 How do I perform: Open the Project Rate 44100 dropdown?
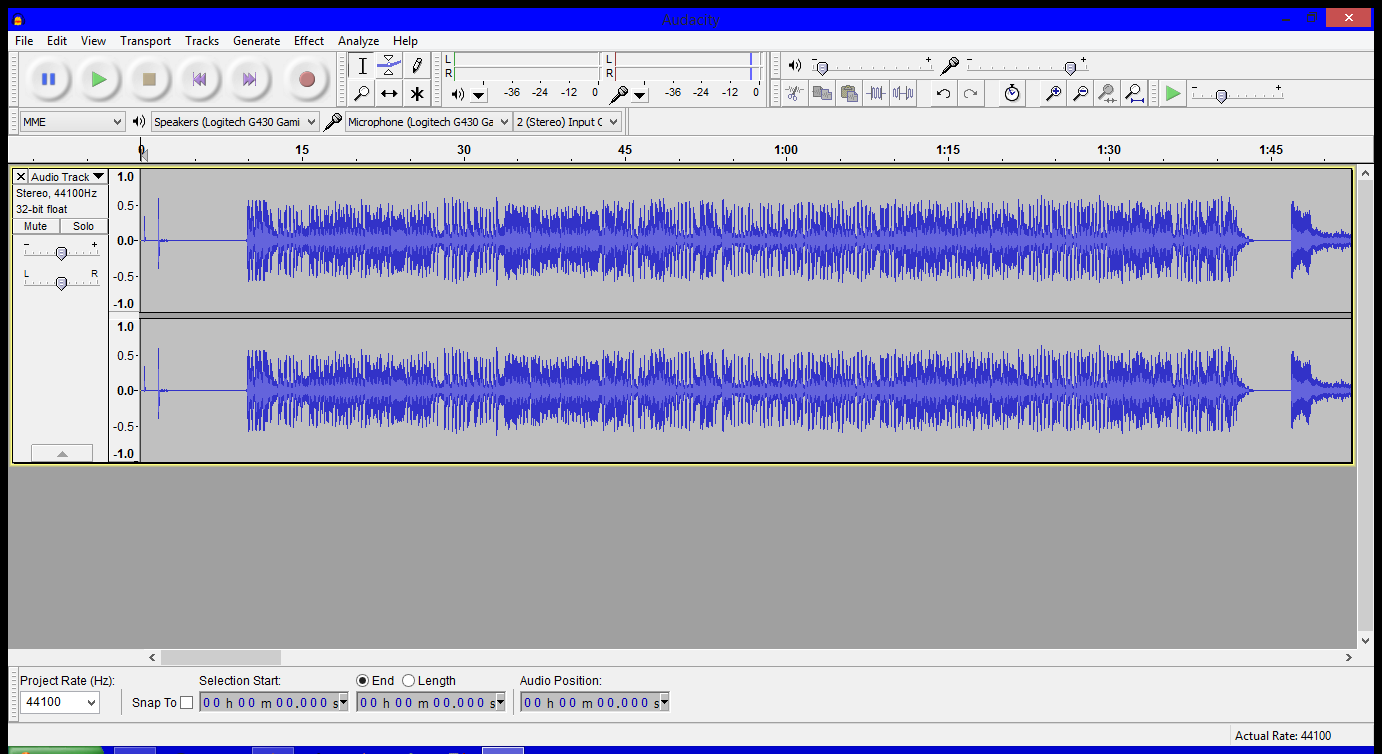(60, 702)
